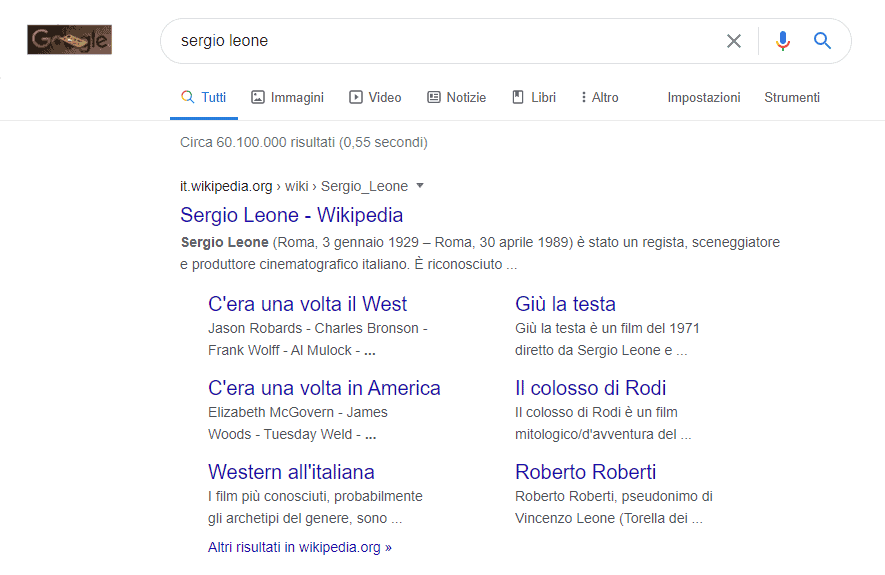Open C'era una volta in America link
885x575 pixels.
(x=324, y=388)
